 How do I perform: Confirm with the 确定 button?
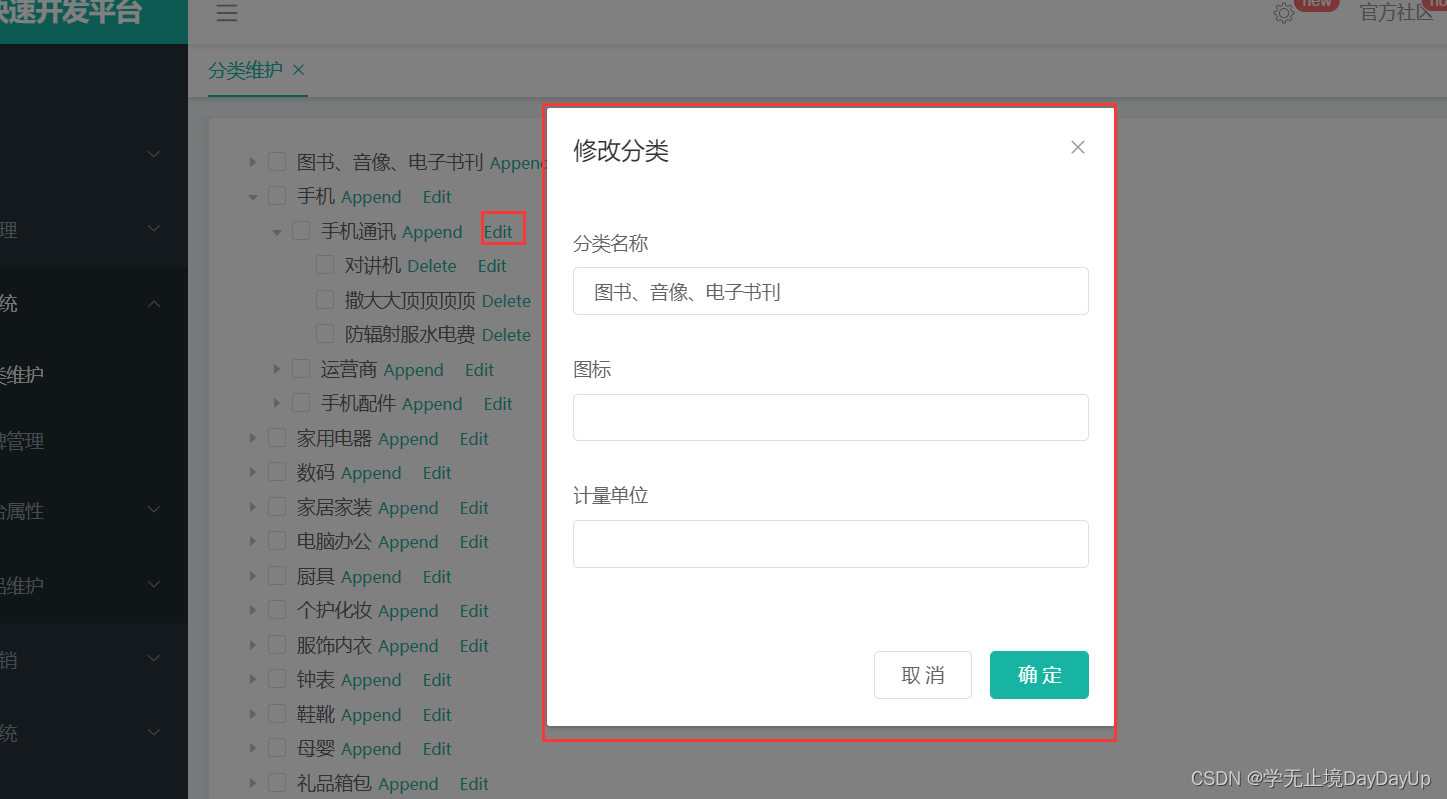1039,675
